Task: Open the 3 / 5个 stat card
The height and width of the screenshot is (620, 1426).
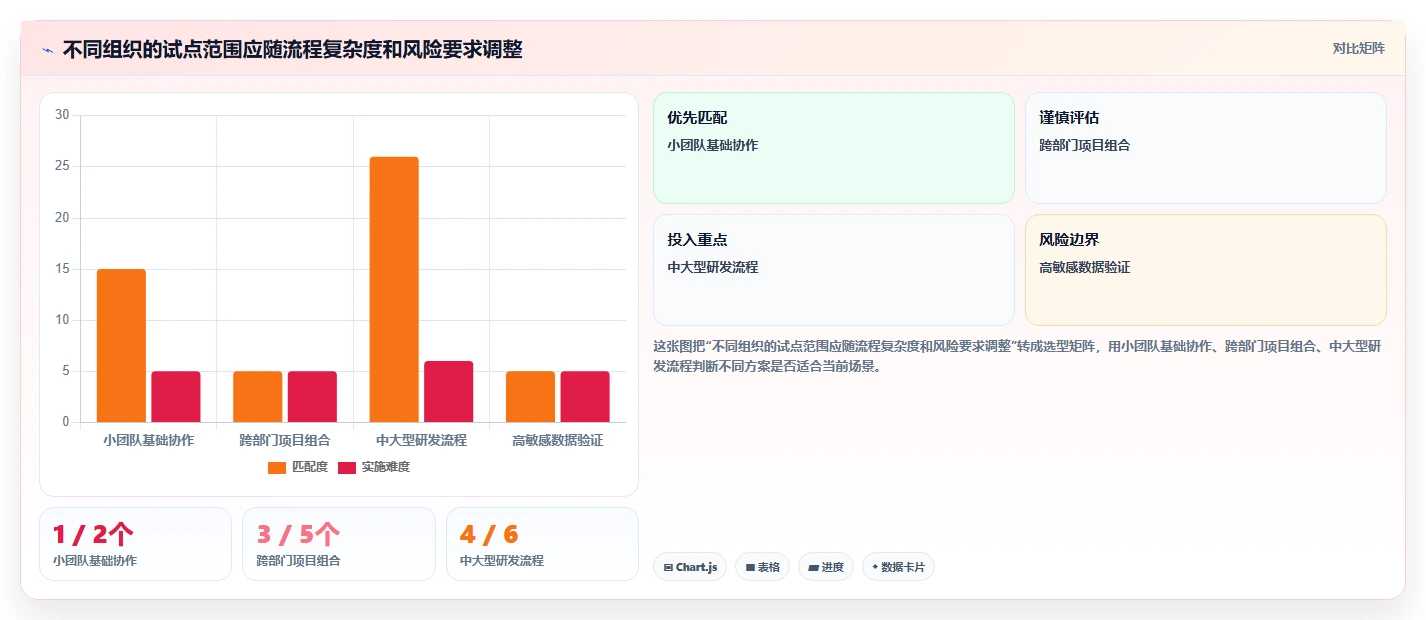Action: pos(339,544)
